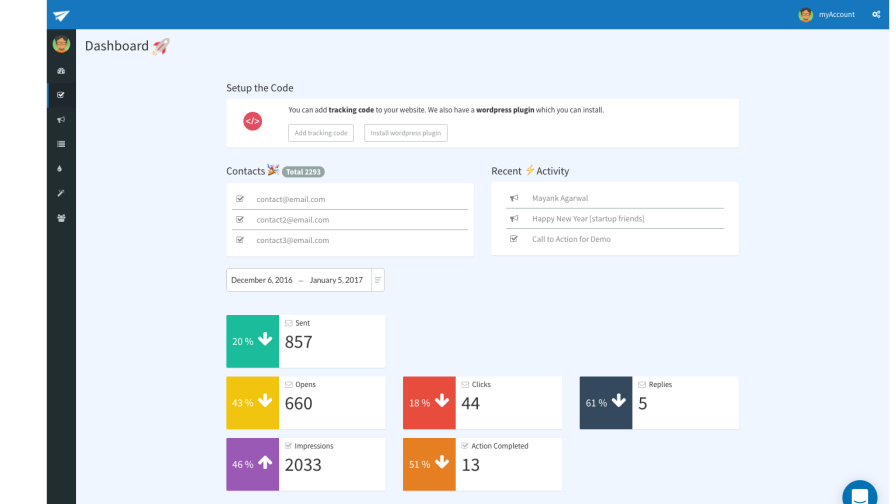The height and width of the screenshot is (504, 896).
Task: Open contact@email.com contact
Action: pyautogui.click(x=291, y=199)
